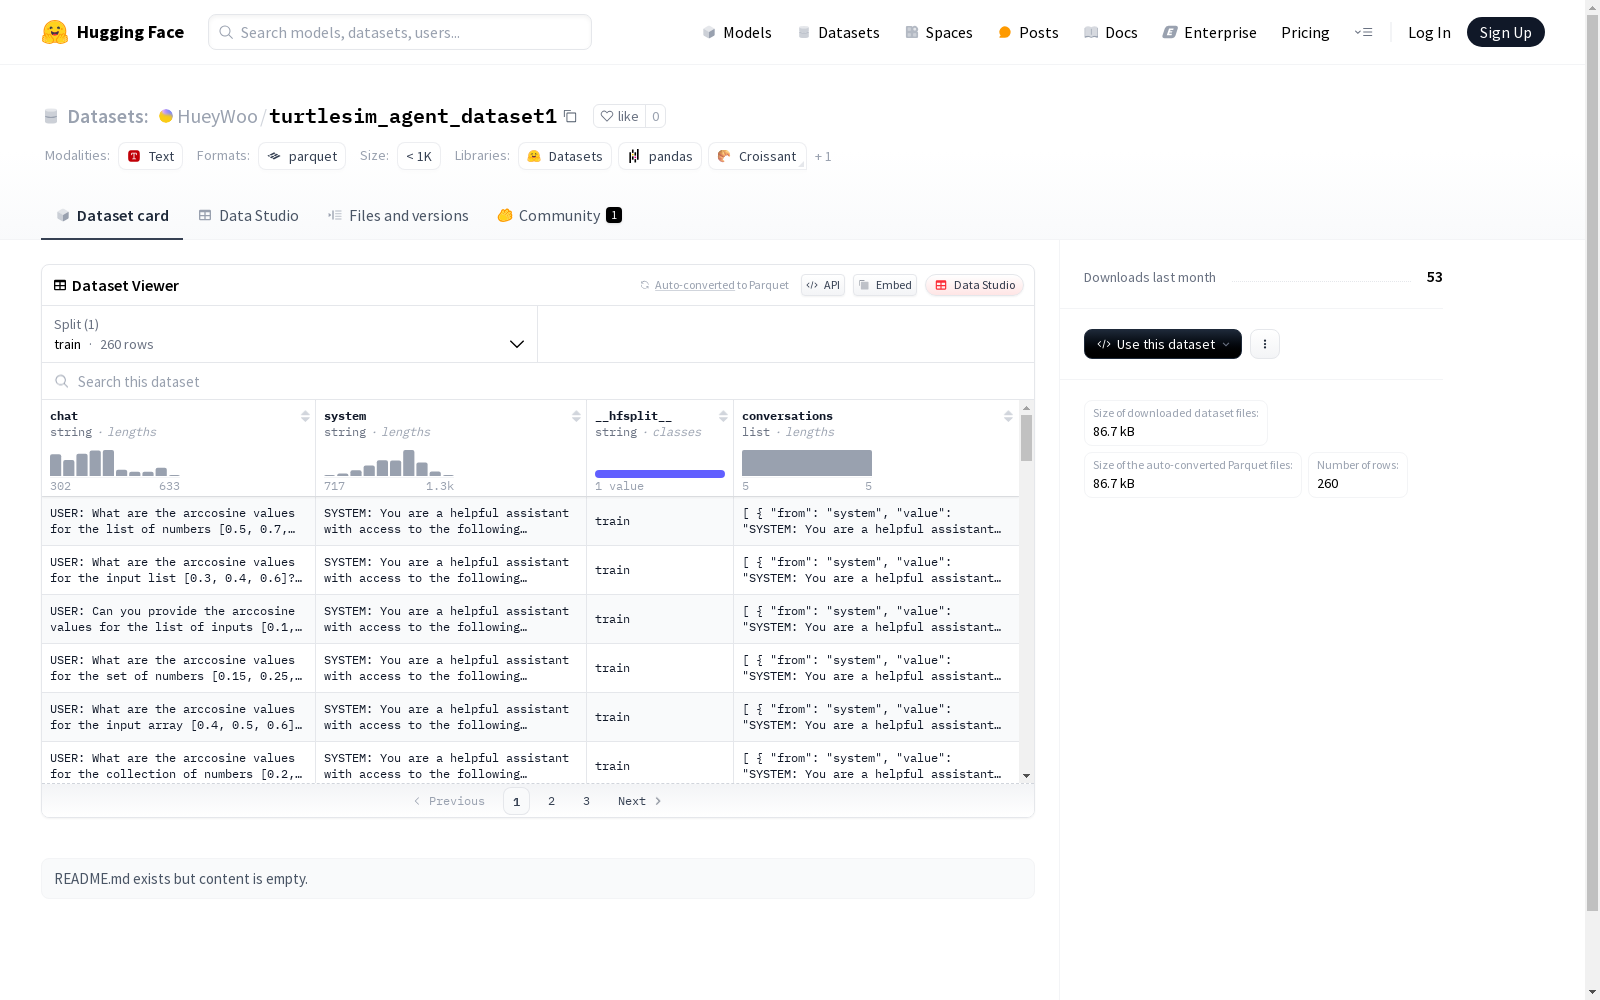Sort the conversations column
Image resolution: width=1600 pixels, height=1000 pixels.
click(1008, 416)
